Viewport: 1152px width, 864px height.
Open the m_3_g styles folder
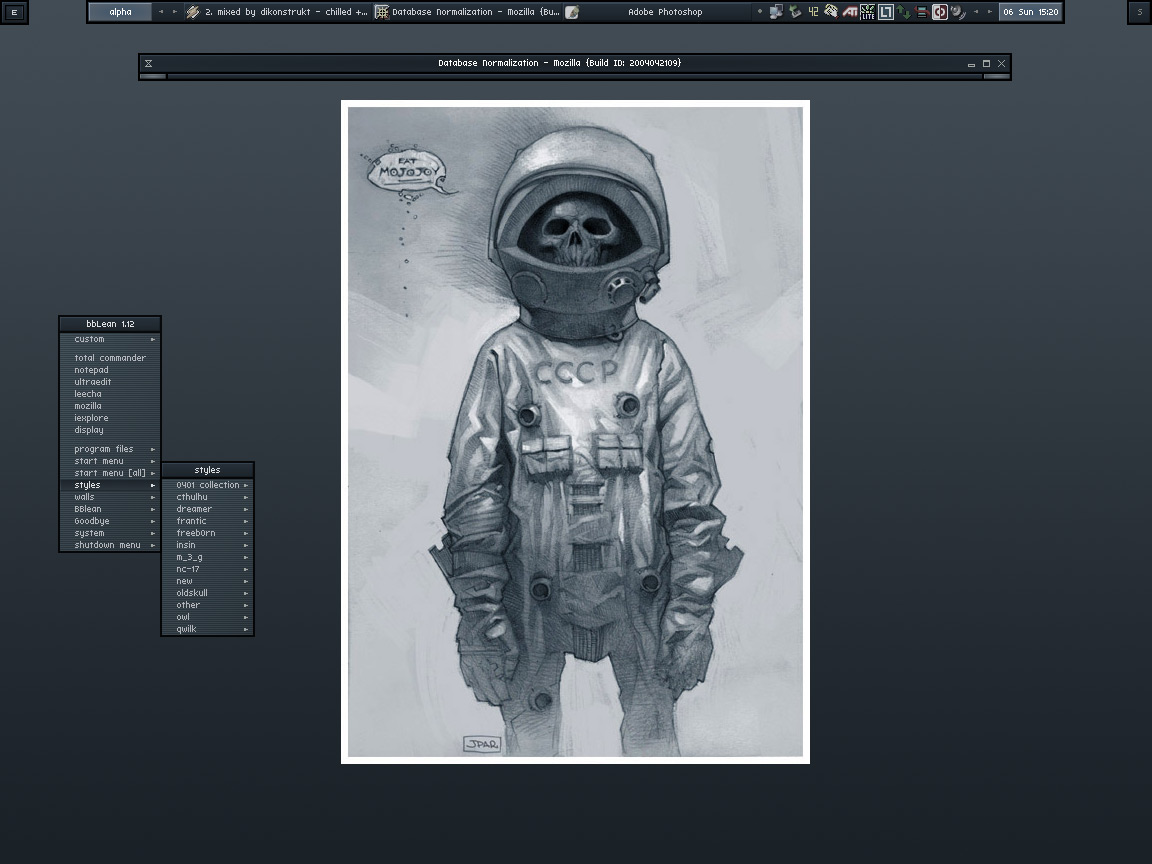(x=208, y=557)
